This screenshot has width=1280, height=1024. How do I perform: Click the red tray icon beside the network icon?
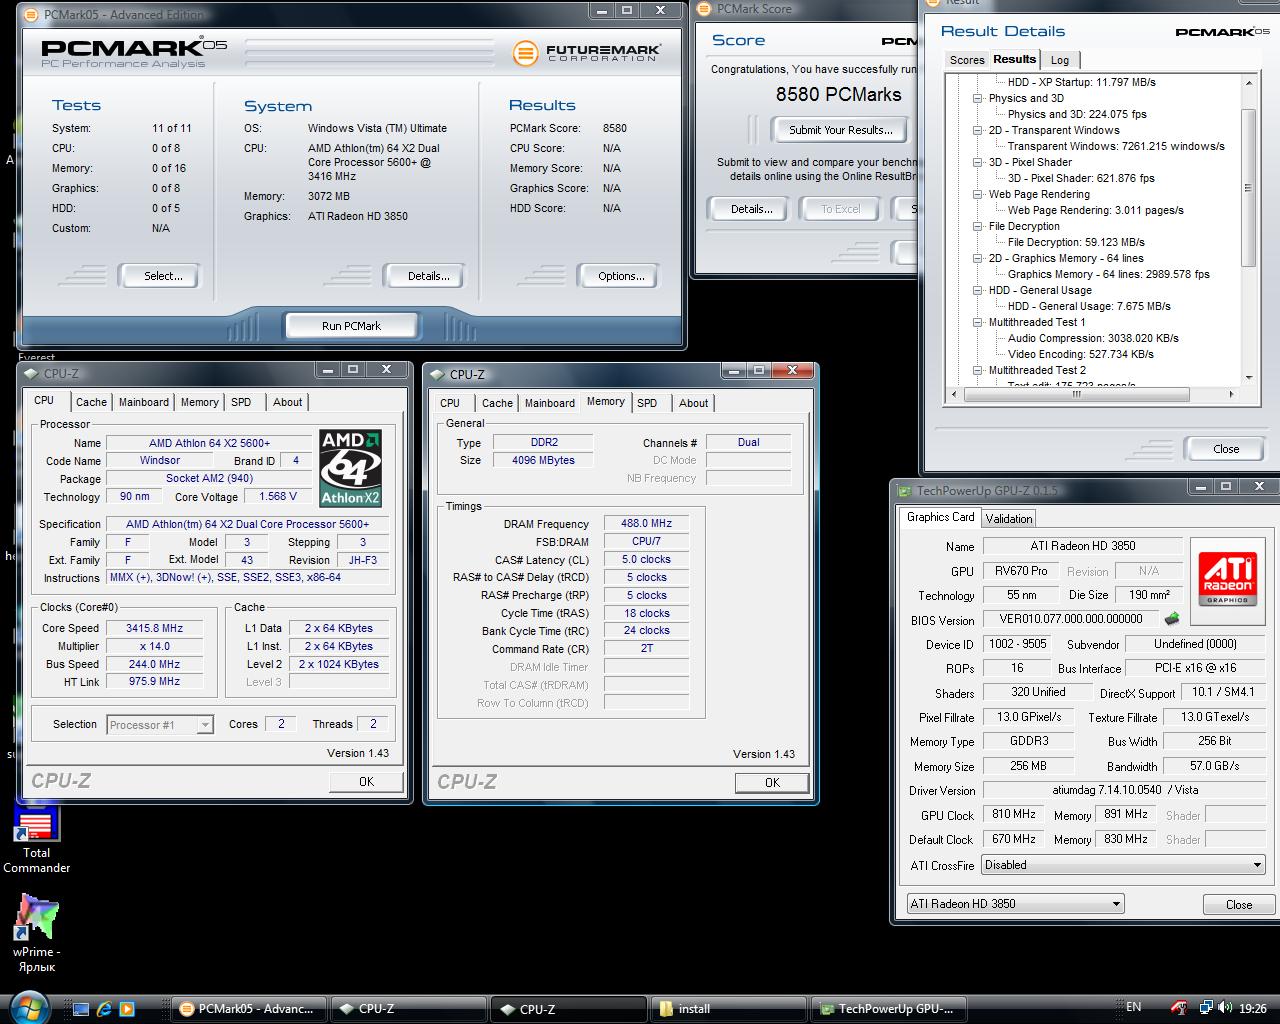click(x=1180, y=1008)
